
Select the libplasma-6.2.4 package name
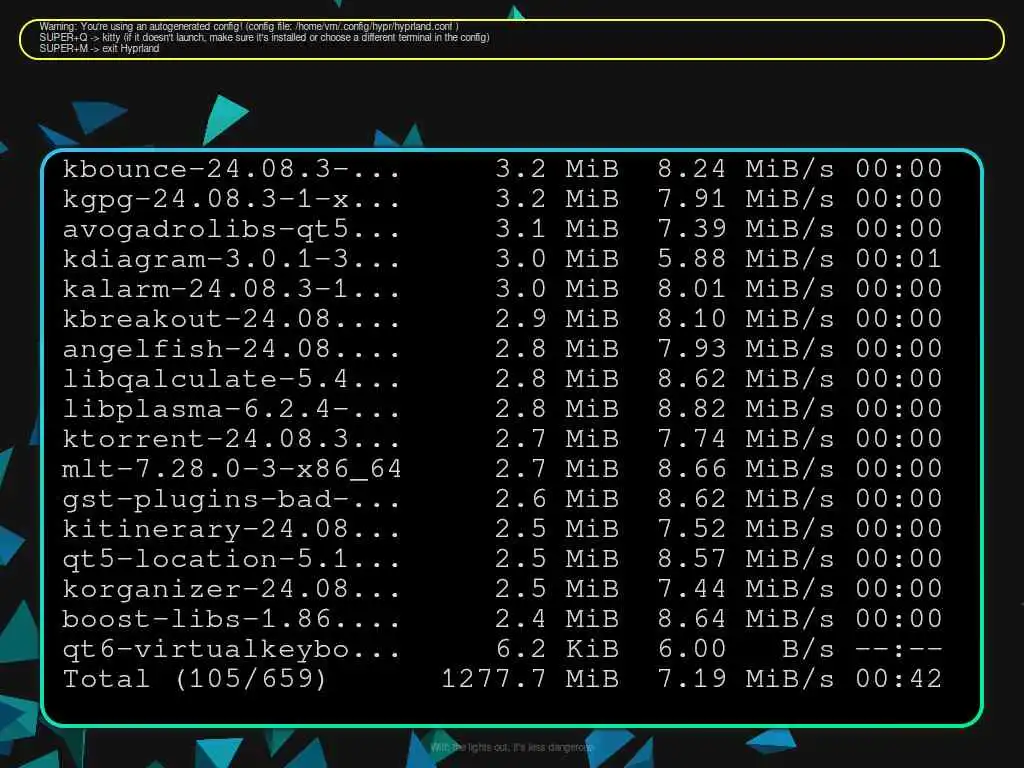point(231,409)
